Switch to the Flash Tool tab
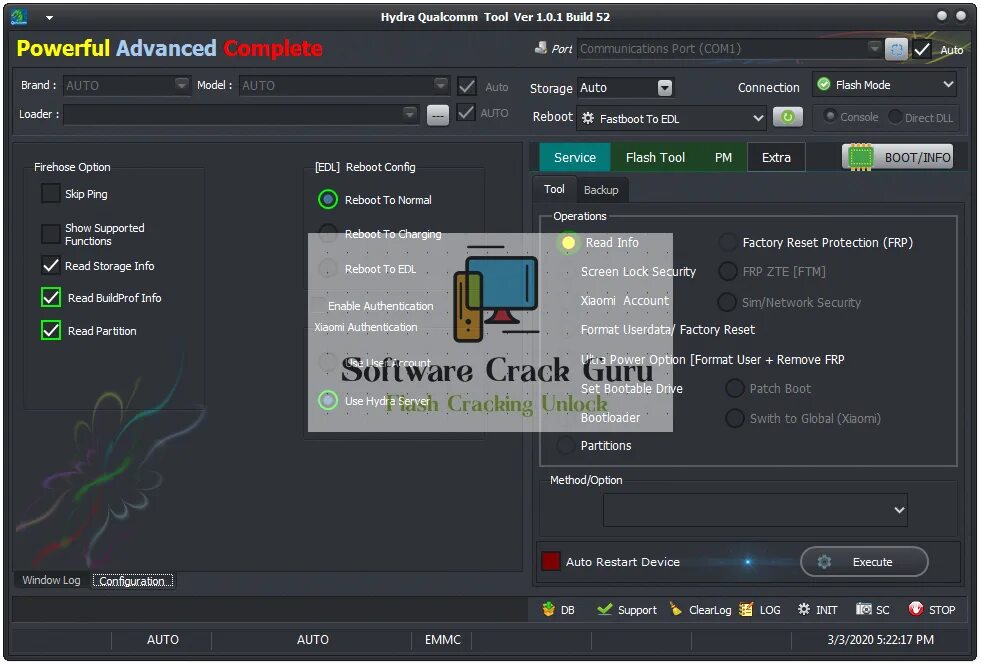Screen dimensions: 981x665 tap(655, 157)
